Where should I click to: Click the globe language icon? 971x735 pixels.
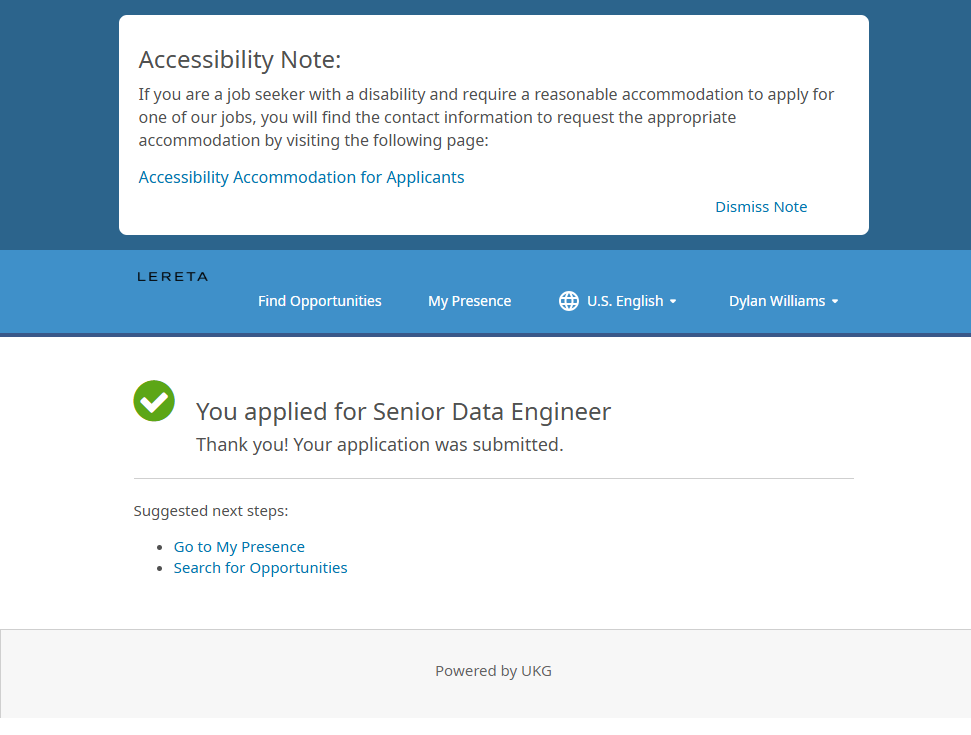[569, 301]
